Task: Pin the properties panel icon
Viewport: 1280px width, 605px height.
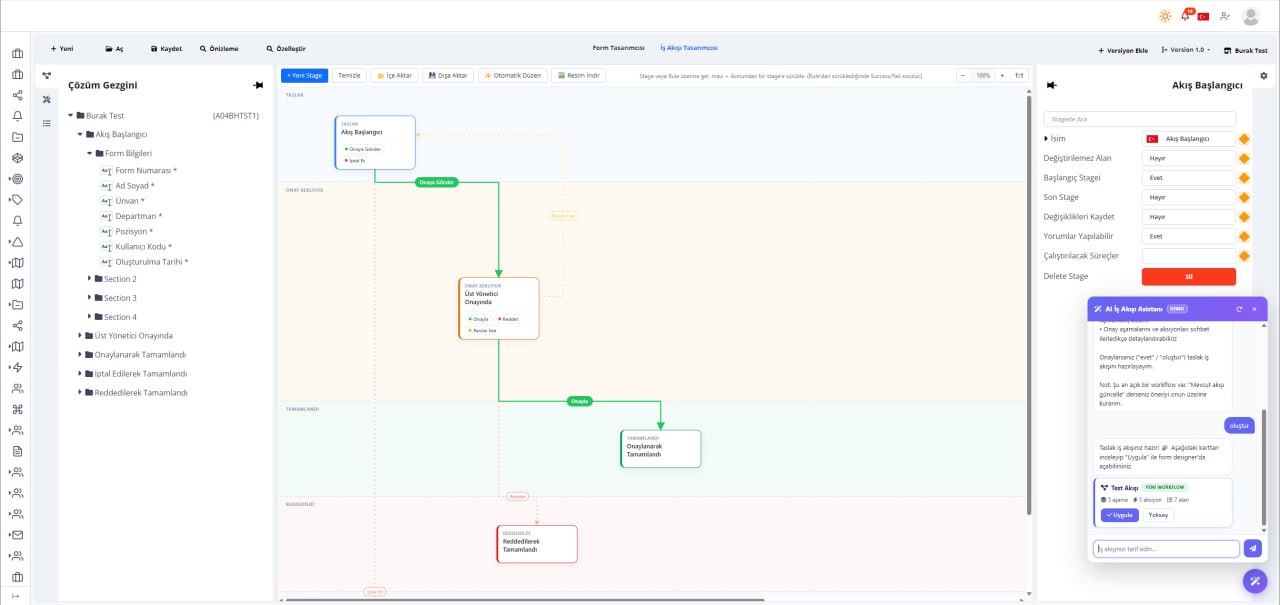Action: tap(1051, 86)
